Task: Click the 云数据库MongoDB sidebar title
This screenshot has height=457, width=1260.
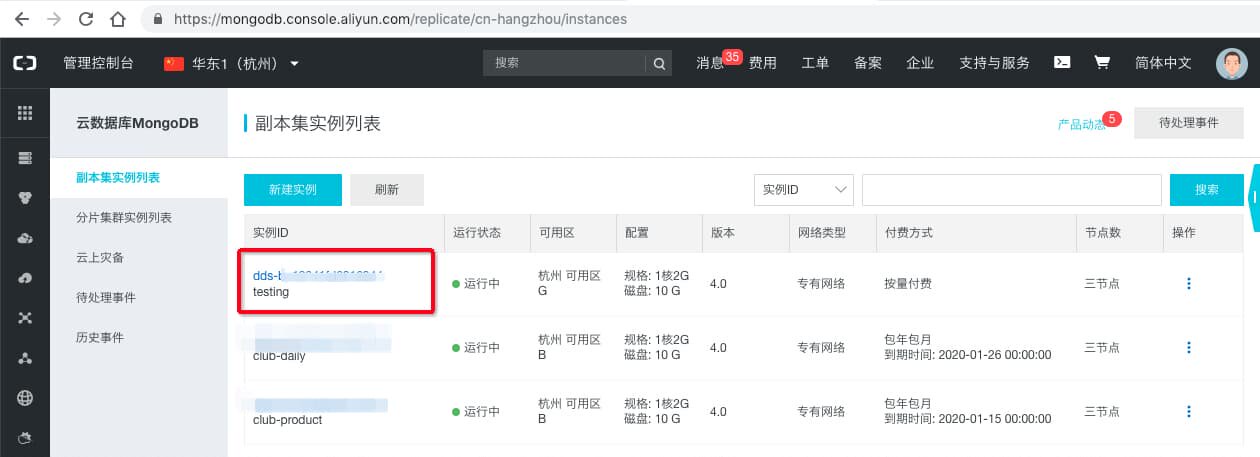Action: pos(138,123)
